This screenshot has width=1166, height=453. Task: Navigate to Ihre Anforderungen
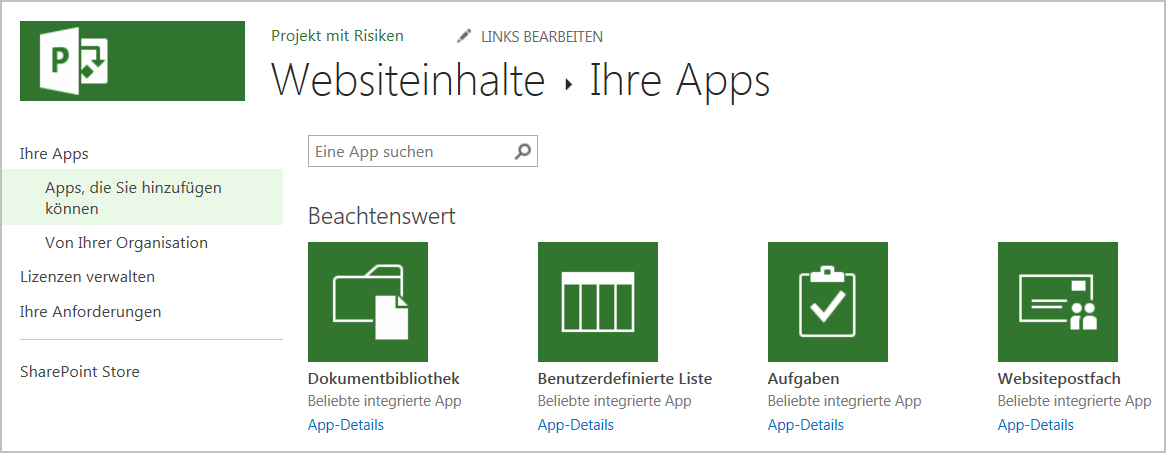coord(90,312)
